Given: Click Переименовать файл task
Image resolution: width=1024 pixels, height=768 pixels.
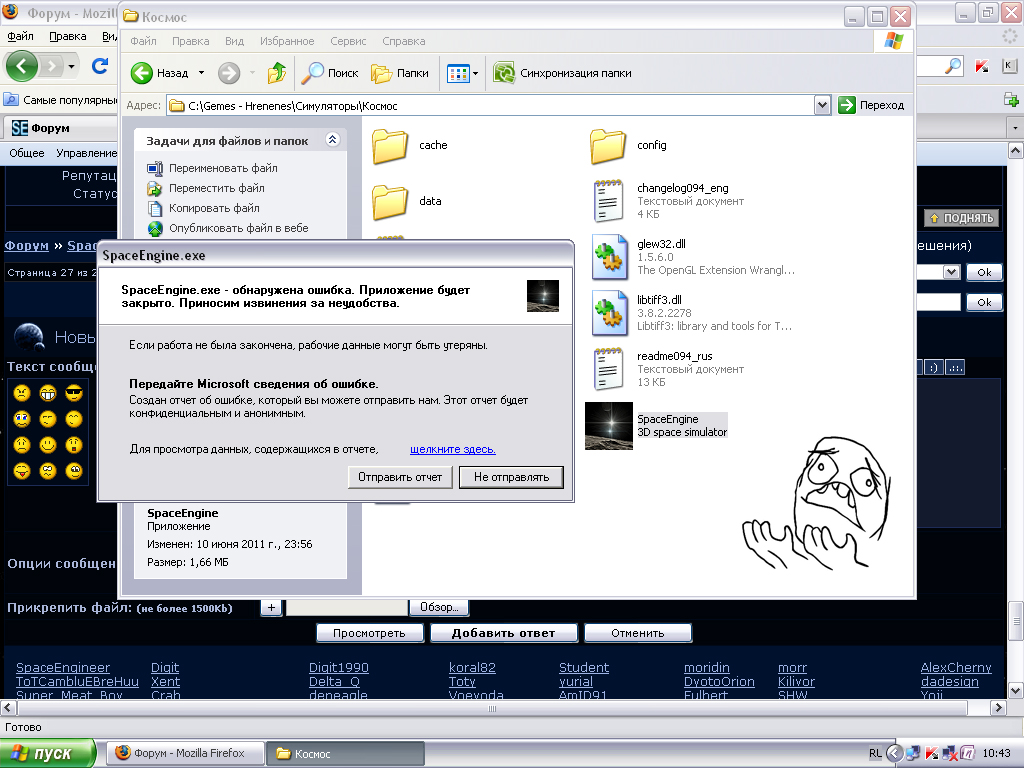Looking at the screenshot, I should click(x=223, y=168).
